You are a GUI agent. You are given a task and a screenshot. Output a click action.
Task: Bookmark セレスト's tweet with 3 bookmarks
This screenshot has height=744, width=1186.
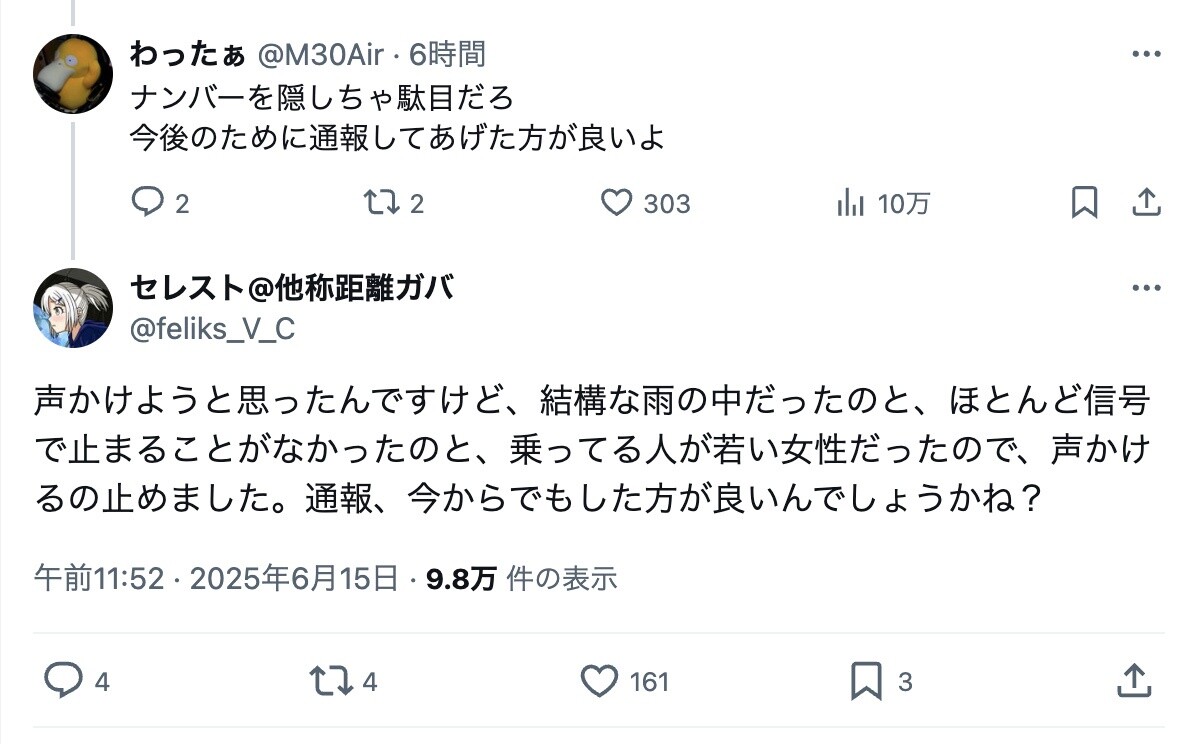pos(866,682)
